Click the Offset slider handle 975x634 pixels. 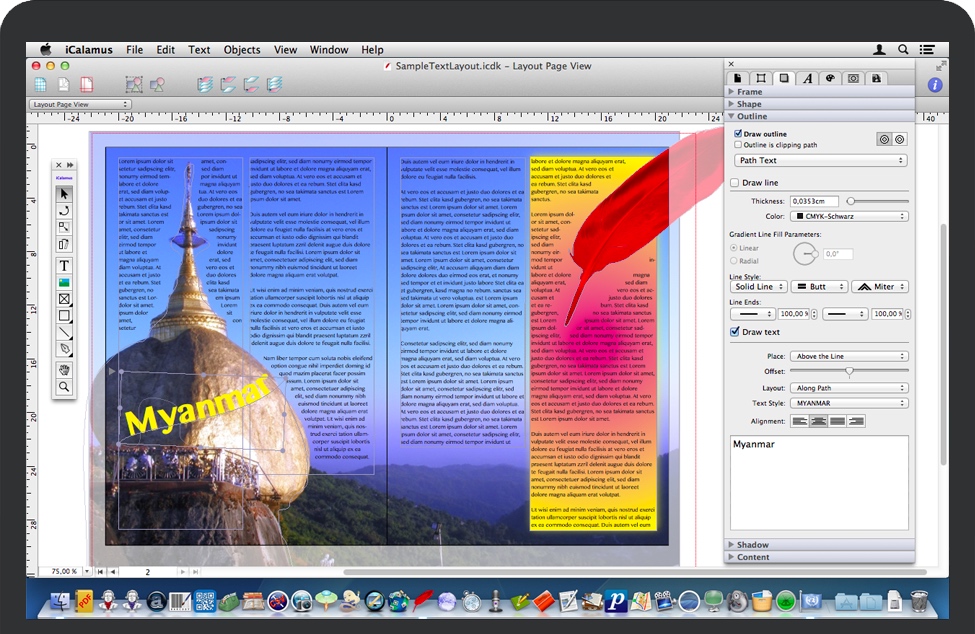pos(849,371)
